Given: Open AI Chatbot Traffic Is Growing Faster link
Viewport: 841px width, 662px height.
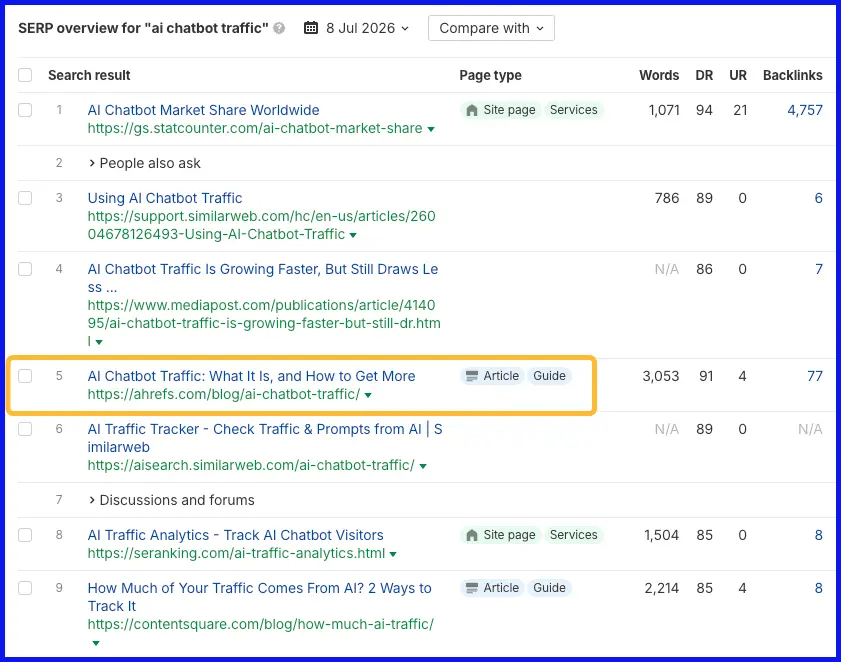Looking at the screenshot, I should [263, 278].
